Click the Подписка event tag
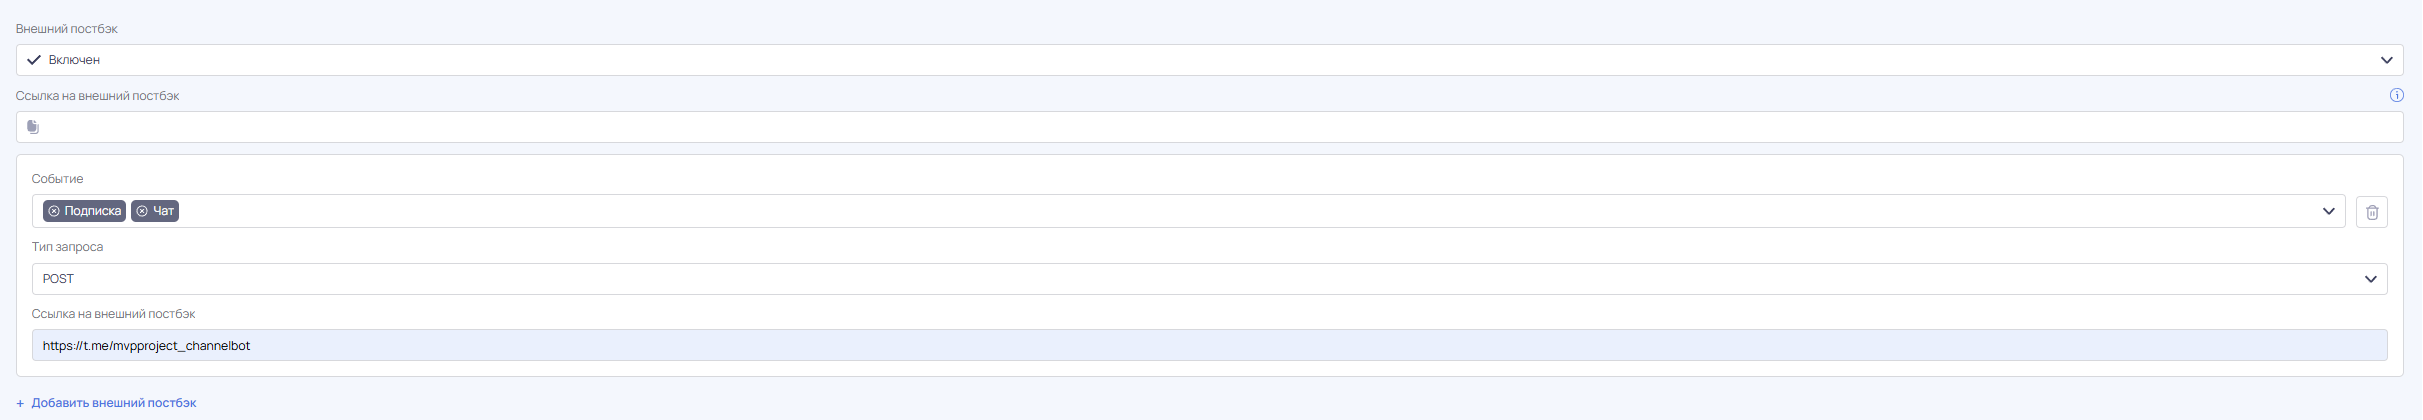2423x420 pixels. pyautogui.click(x=84, y=211)
